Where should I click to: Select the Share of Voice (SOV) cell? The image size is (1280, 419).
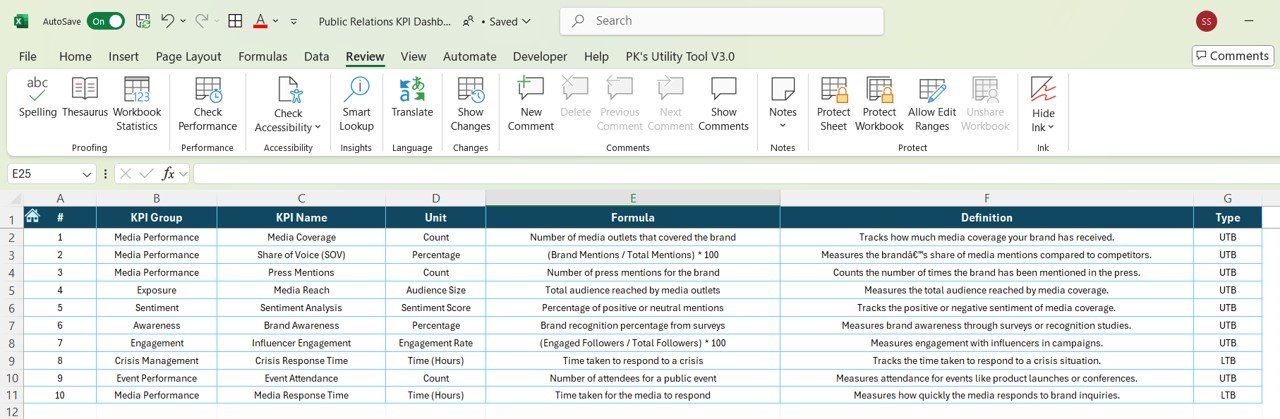[x=301, y=255]
